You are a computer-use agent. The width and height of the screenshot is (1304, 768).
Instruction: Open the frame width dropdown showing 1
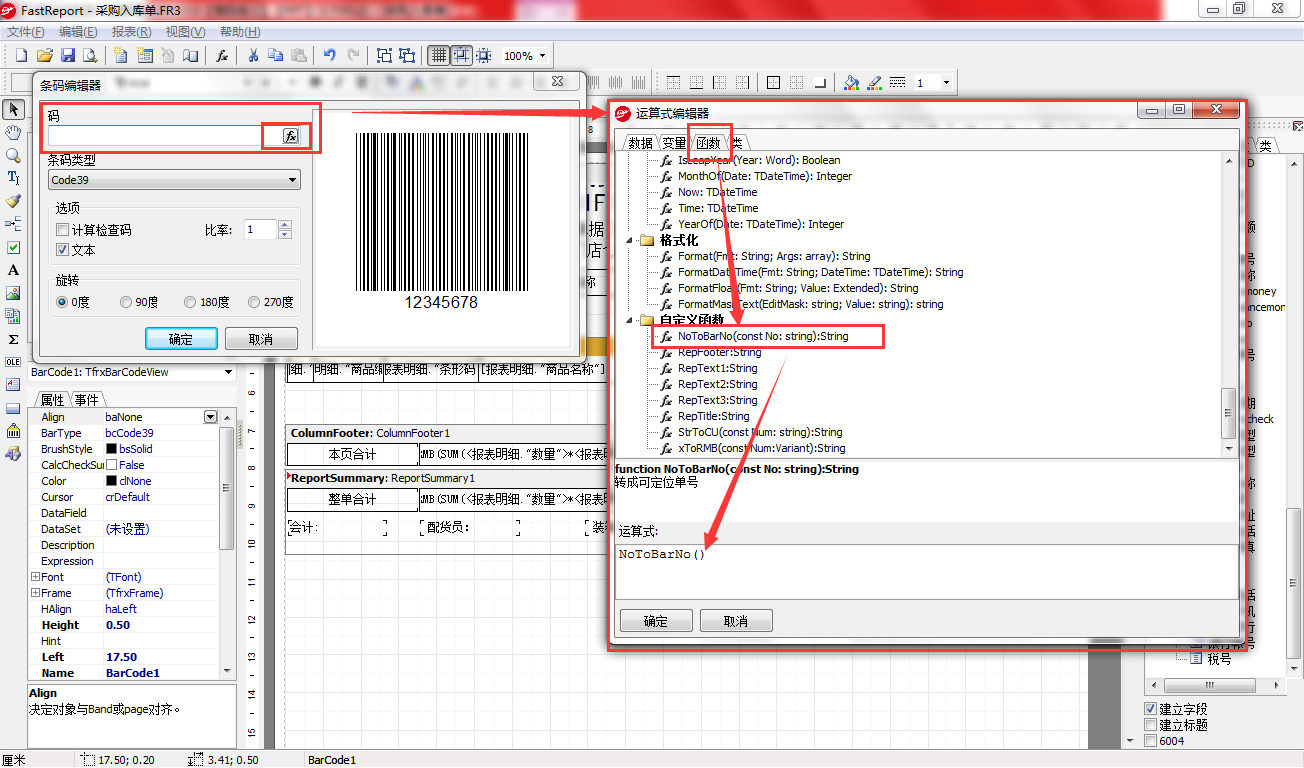[946, 83]
